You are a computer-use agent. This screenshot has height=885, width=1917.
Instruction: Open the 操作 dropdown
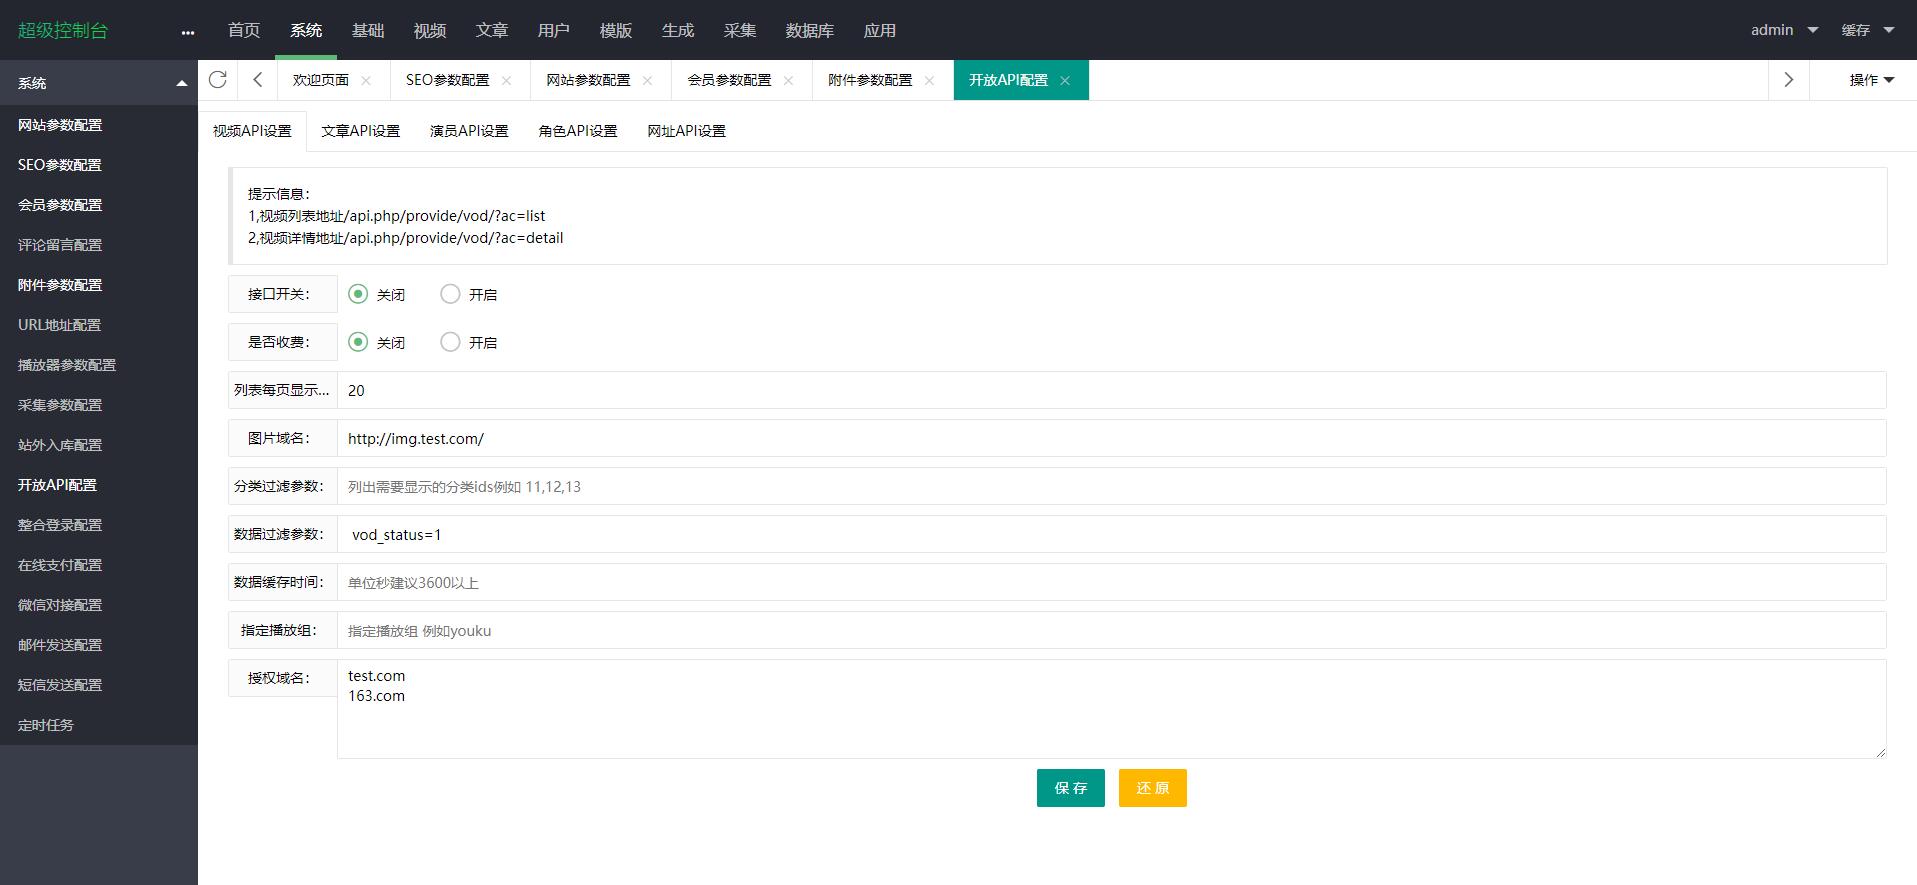pos(1871,80)
